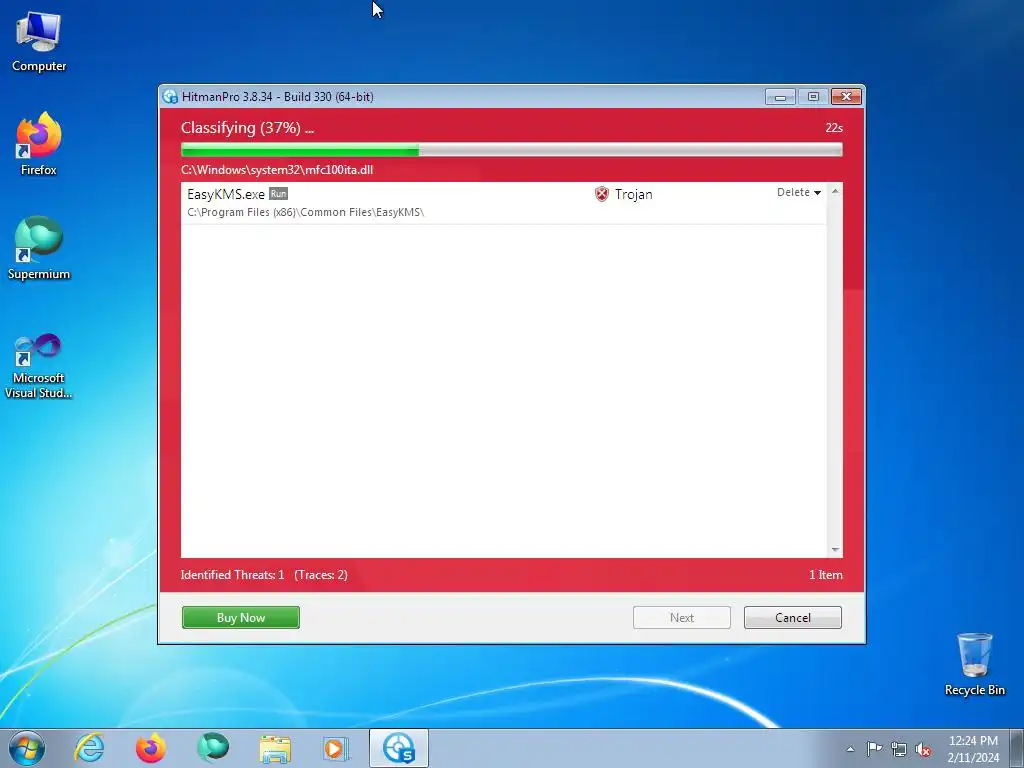Select the EasyKMS.exe file name
Image resolution: width=1024 pixels, height=768 pixels.
226,194
